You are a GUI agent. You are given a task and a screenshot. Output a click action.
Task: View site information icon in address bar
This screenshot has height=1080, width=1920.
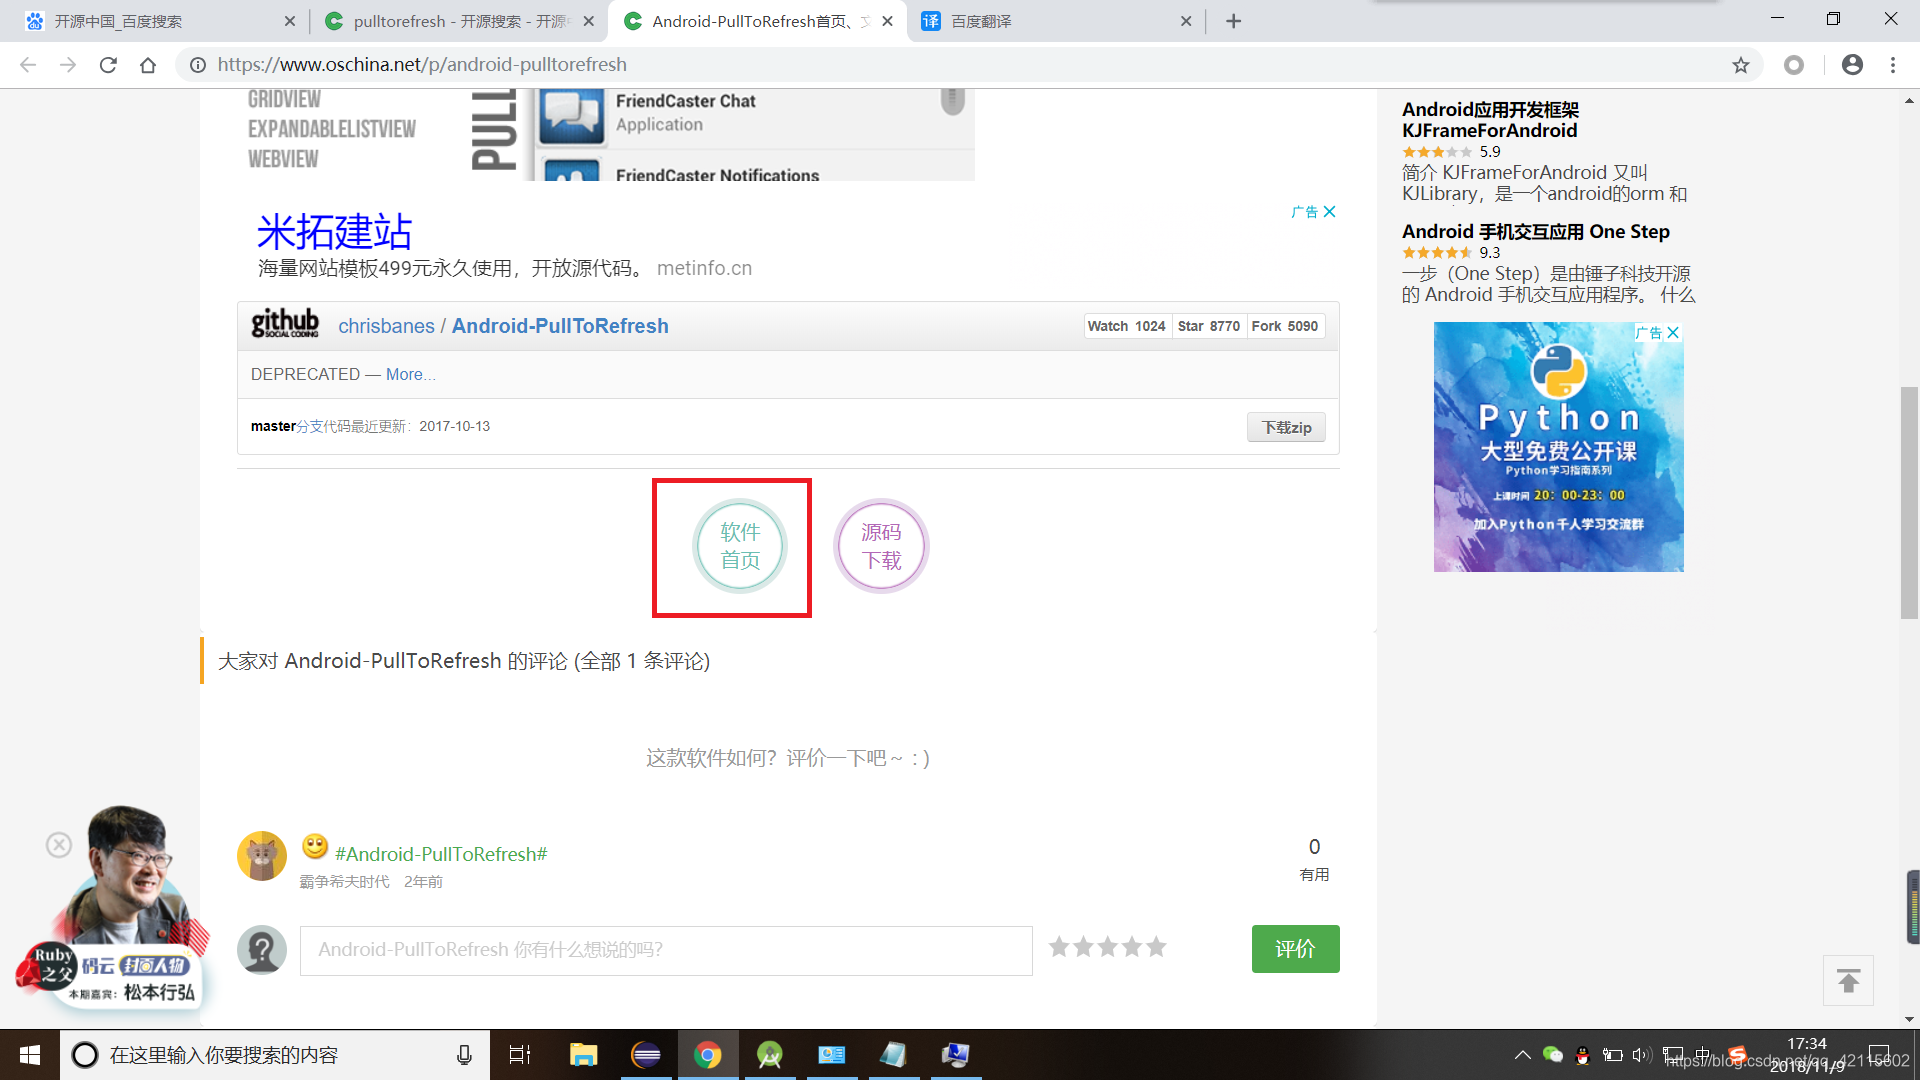(198, 65)
